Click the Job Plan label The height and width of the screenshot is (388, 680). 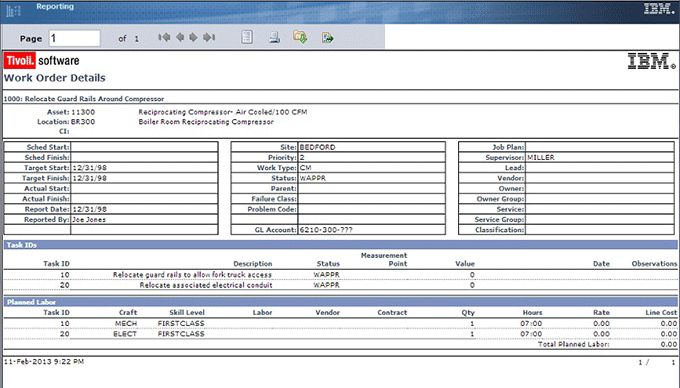(x=508, y=147)
